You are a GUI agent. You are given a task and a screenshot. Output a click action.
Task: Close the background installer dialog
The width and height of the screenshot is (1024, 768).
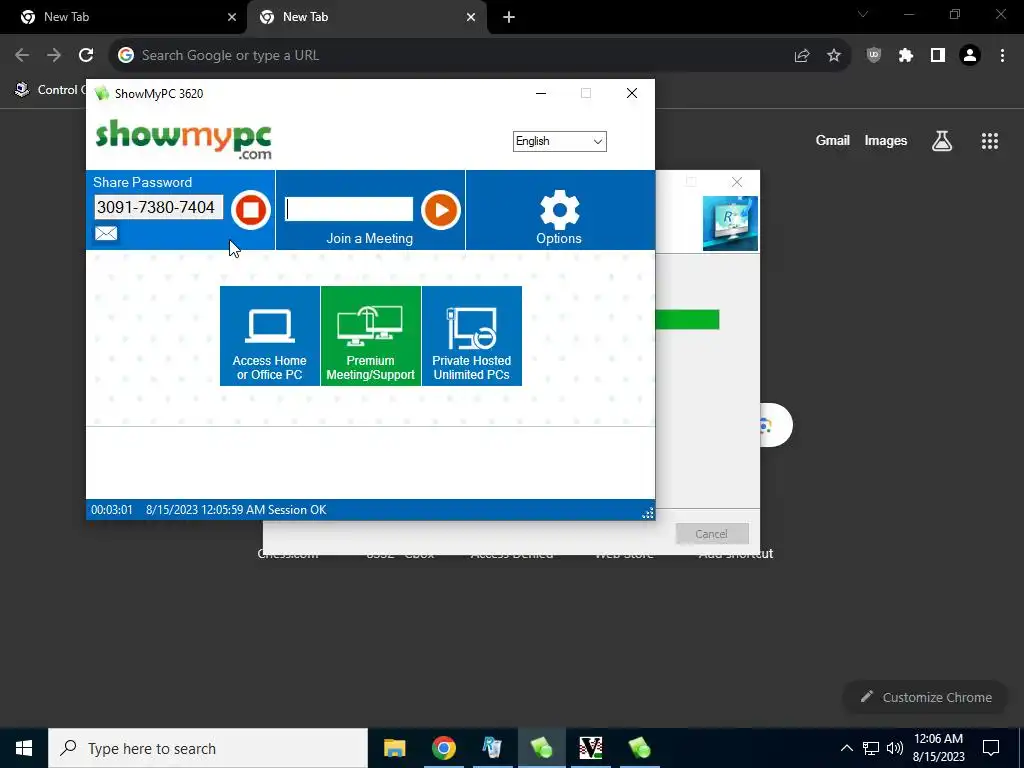click(x=737, y=182)
